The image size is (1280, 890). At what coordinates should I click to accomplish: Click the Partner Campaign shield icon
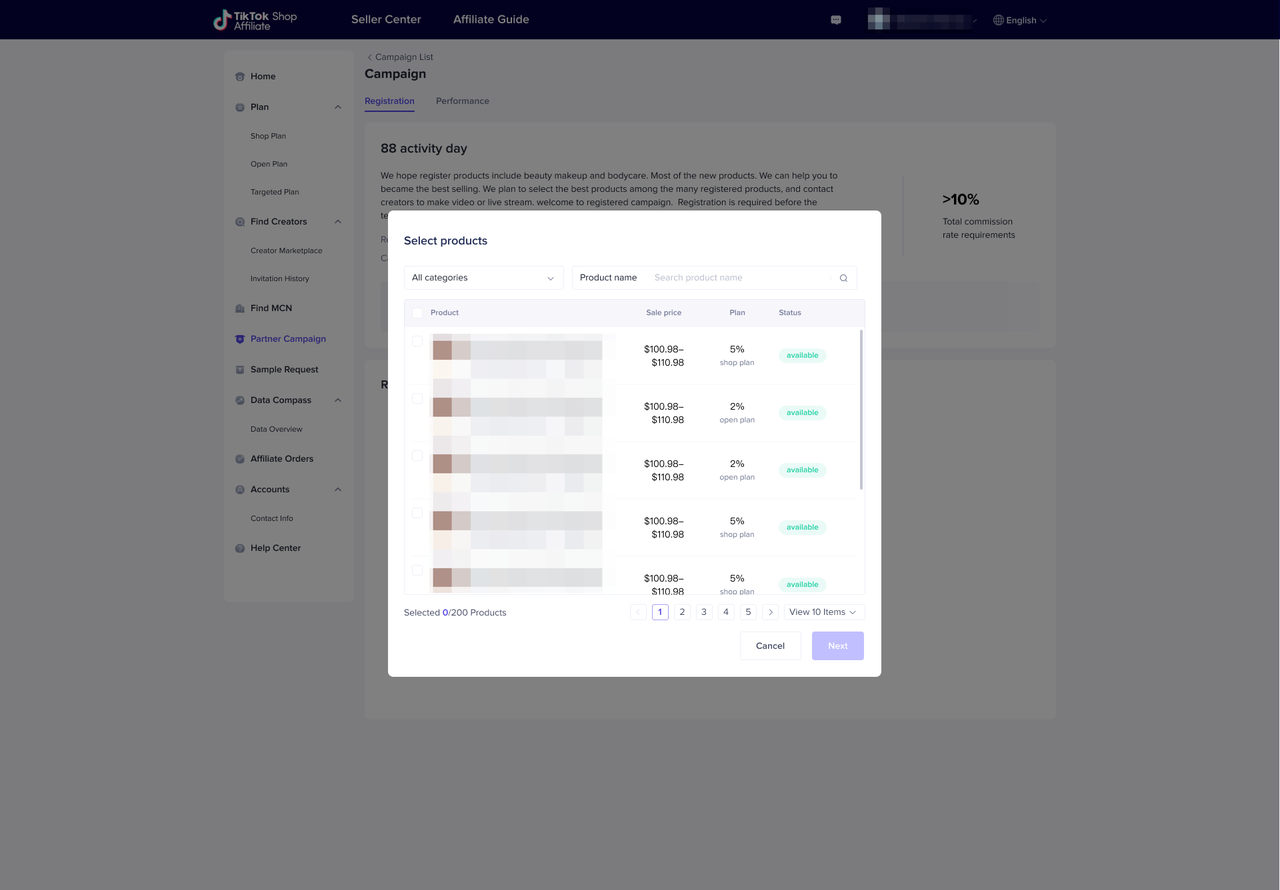click(240, 339)
